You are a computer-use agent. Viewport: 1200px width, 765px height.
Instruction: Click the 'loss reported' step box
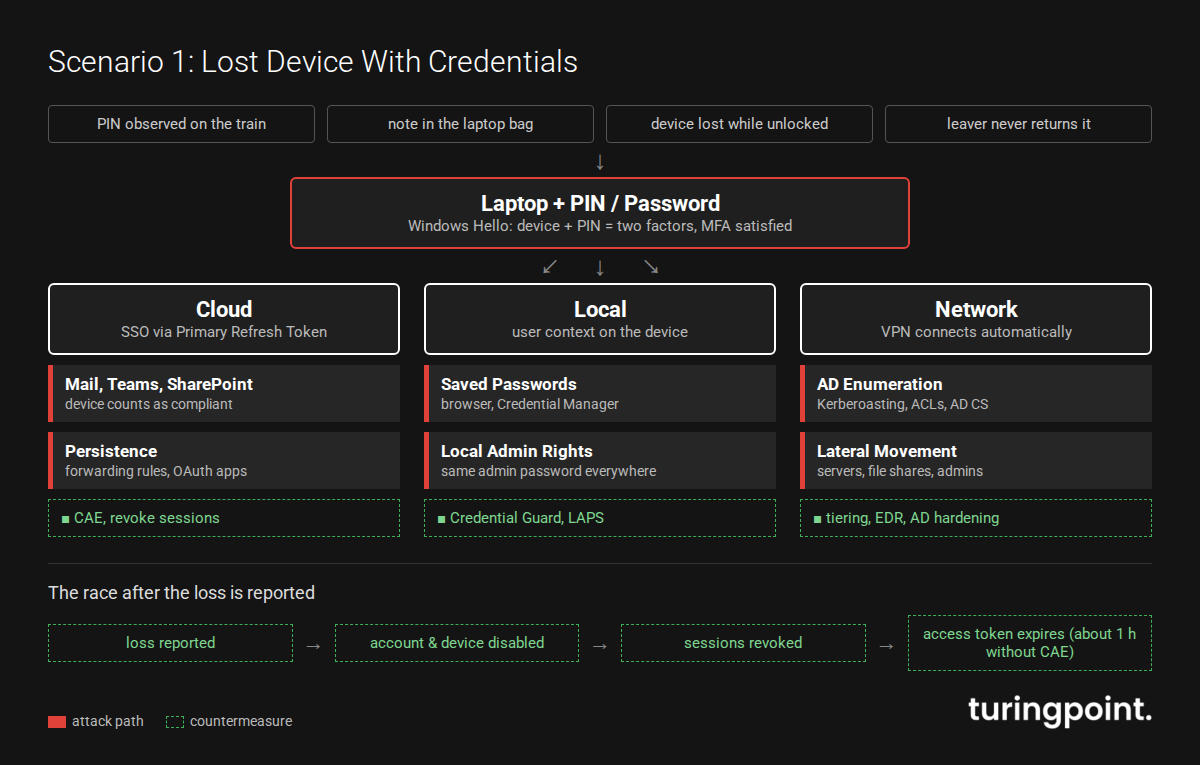(170, 643)
